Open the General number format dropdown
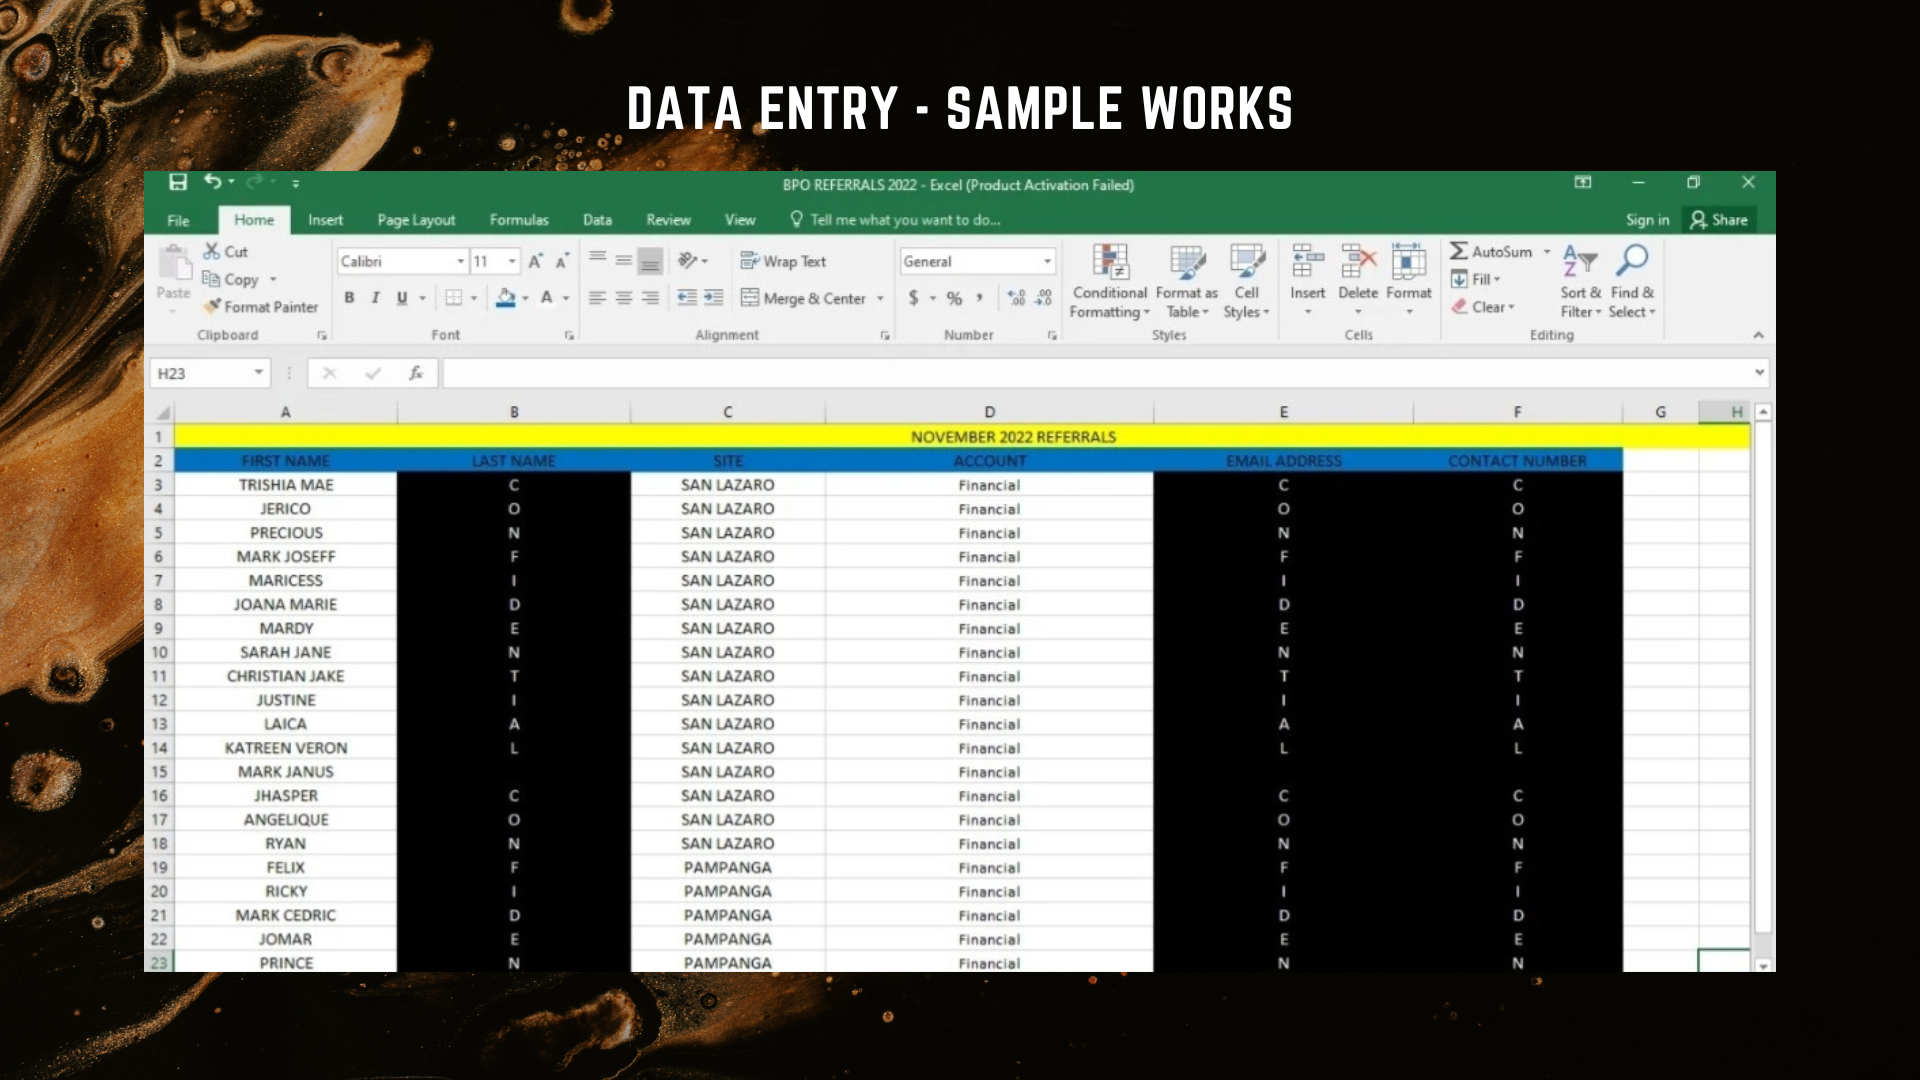Viewport: 1920px width, 1080px height. pos(1047,261)
